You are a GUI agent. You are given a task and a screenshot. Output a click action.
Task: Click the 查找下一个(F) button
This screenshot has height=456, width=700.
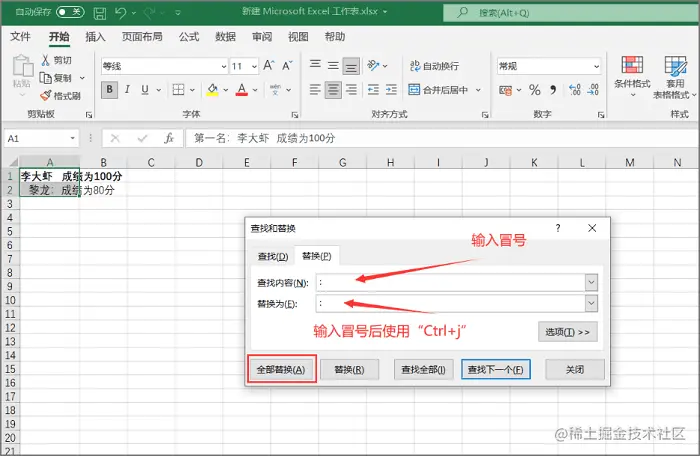(x=496, y=369)
